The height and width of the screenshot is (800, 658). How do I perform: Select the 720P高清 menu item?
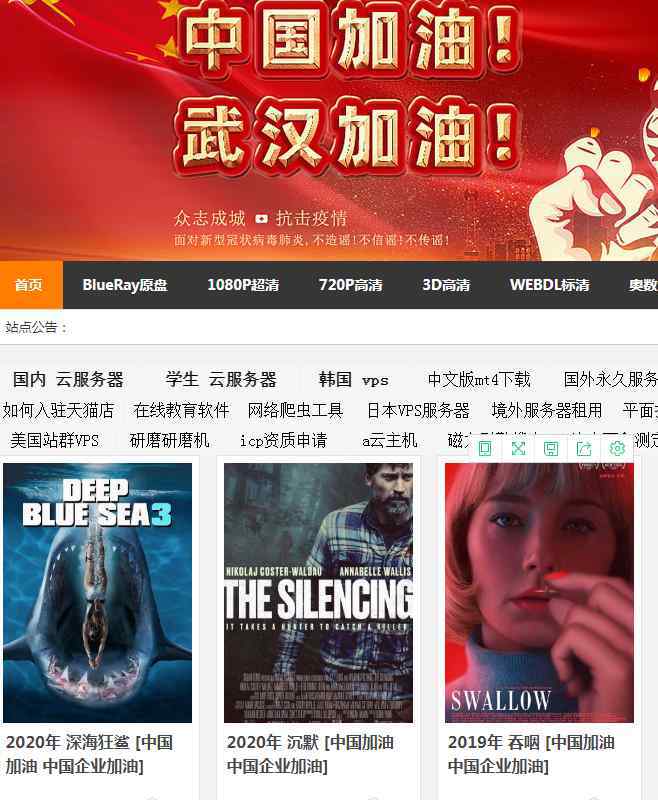click(x=350, y=285)
